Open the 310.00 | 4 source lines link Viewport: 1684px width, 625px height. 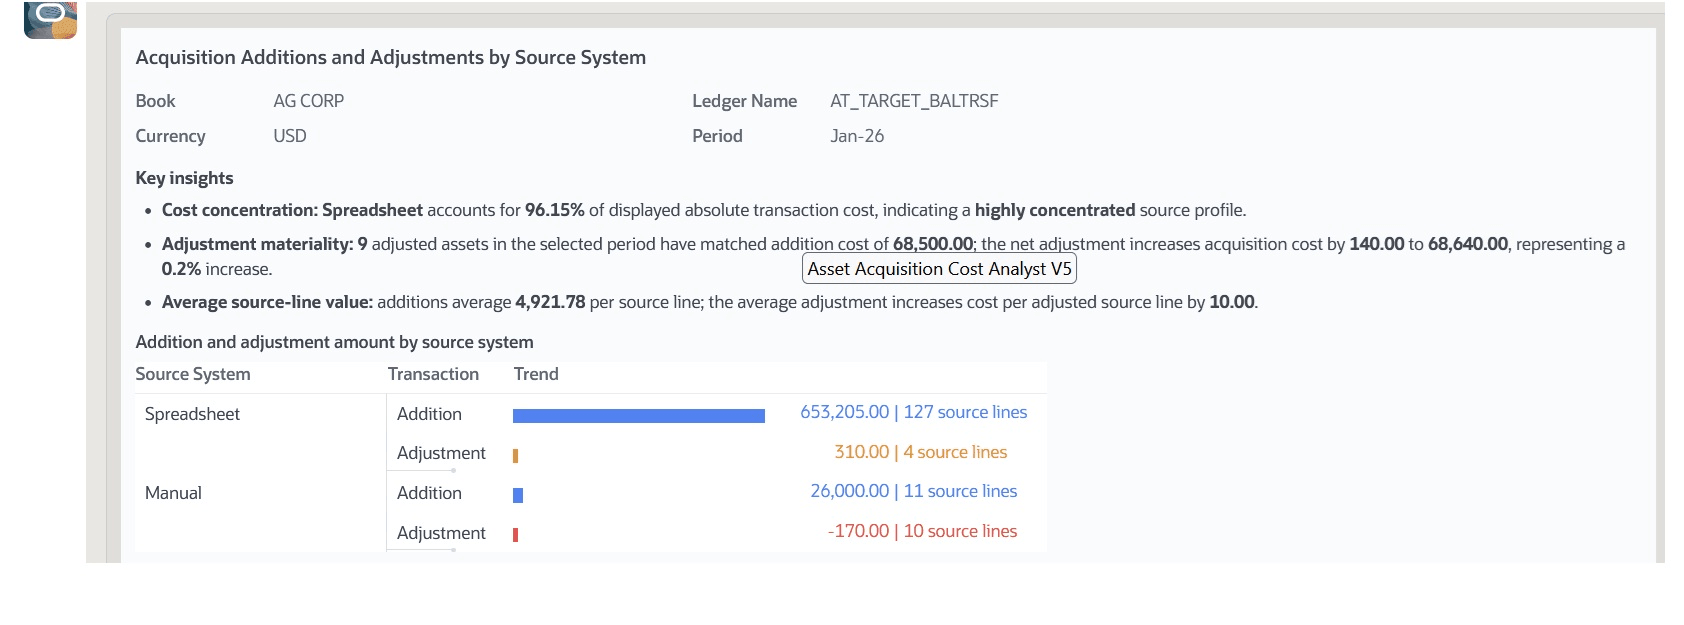[920, 452]
